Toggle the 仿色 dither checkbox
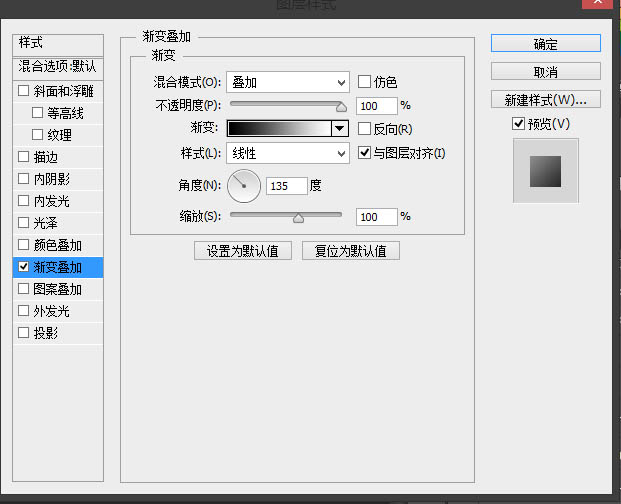The image size is (621, 504). [x=364, y=82]
